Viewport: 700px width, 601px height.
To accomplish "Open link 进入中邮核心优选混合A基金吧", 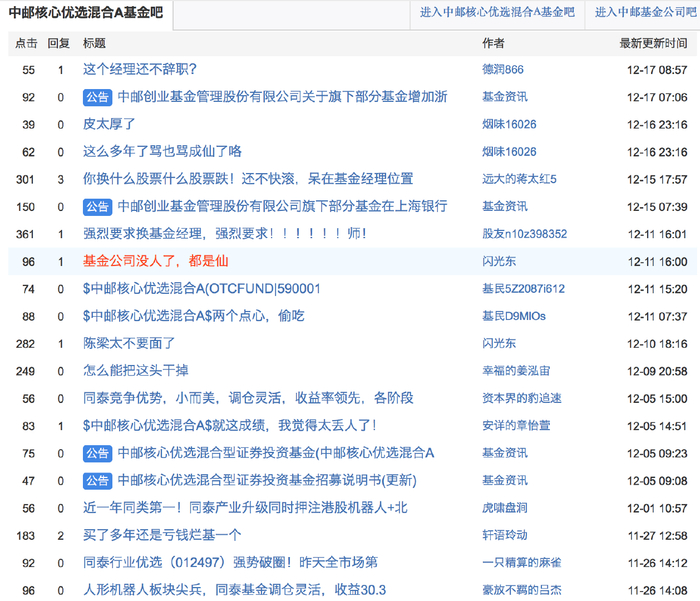I will point(497,13).
